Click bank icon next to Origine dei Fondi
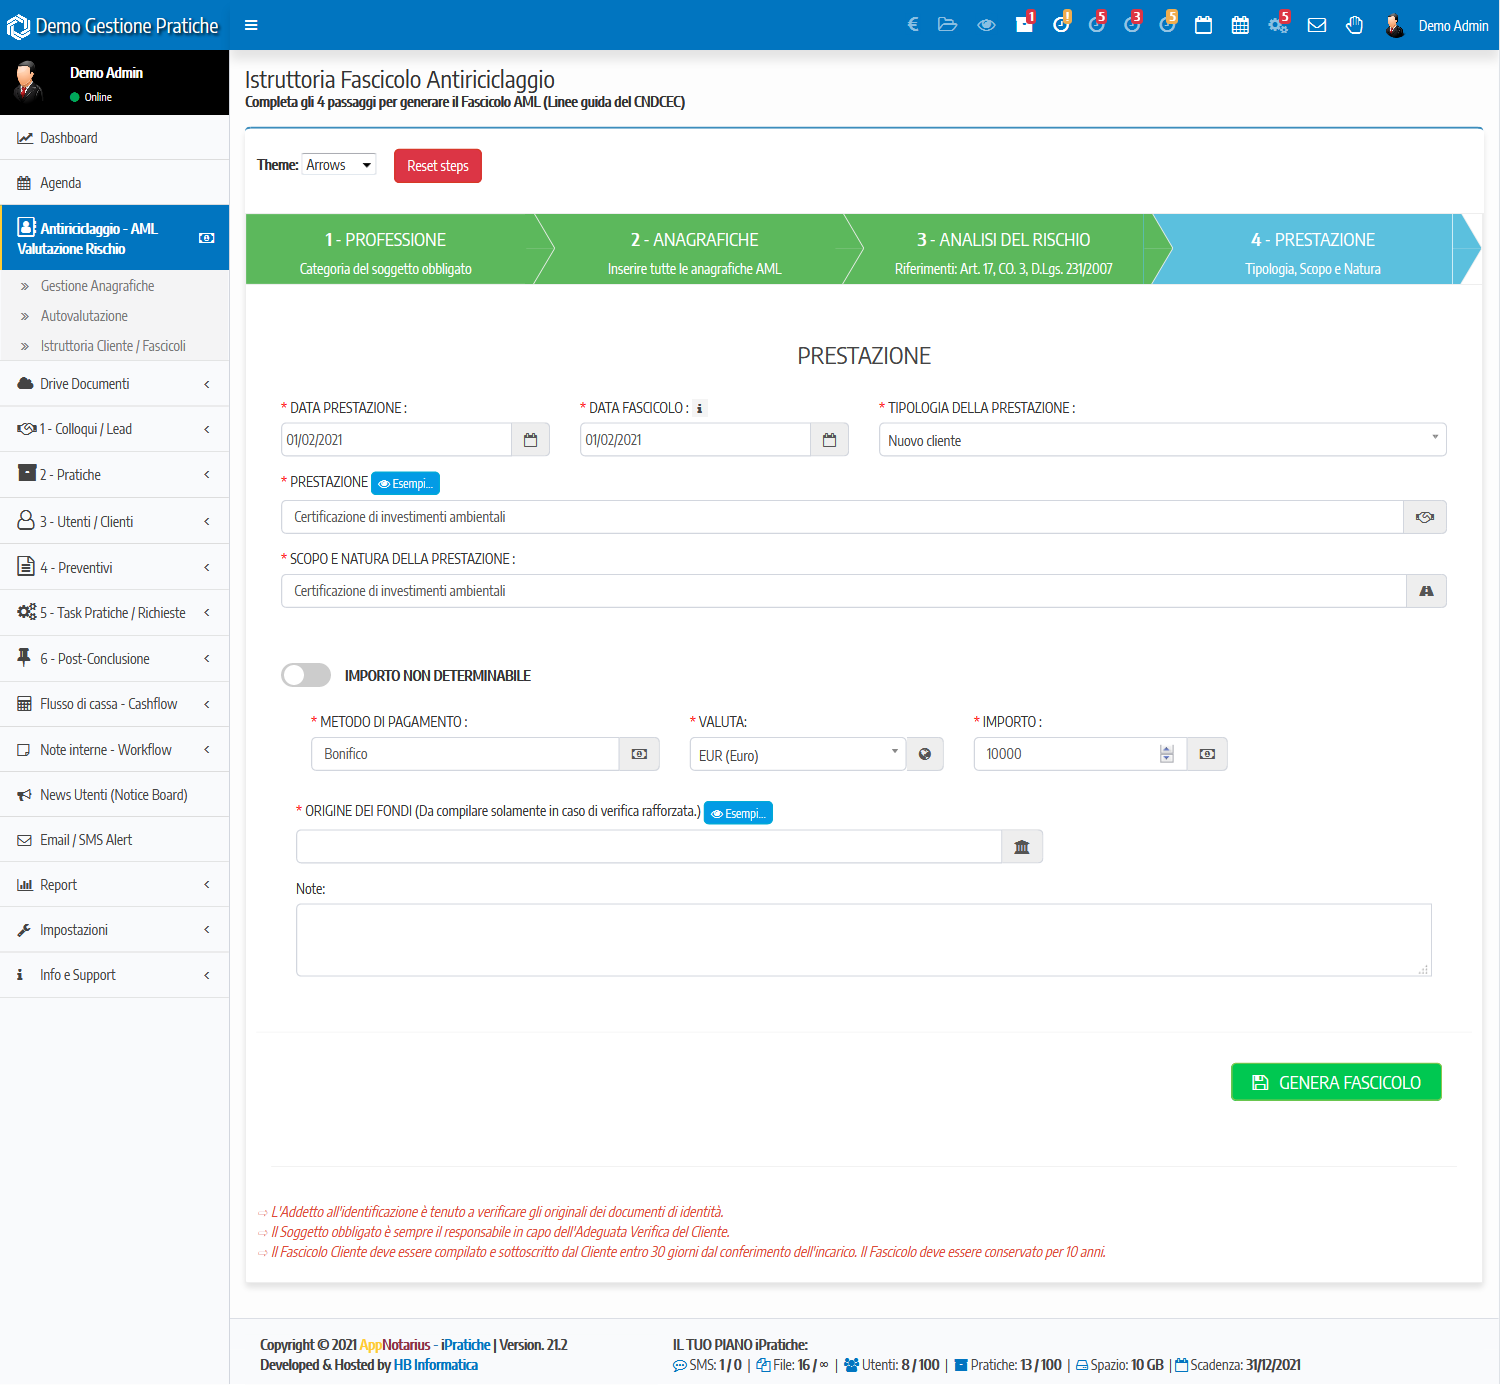Image resolution: width=1500 pixels, height=1385 pixels. (x=1021, y=847)
